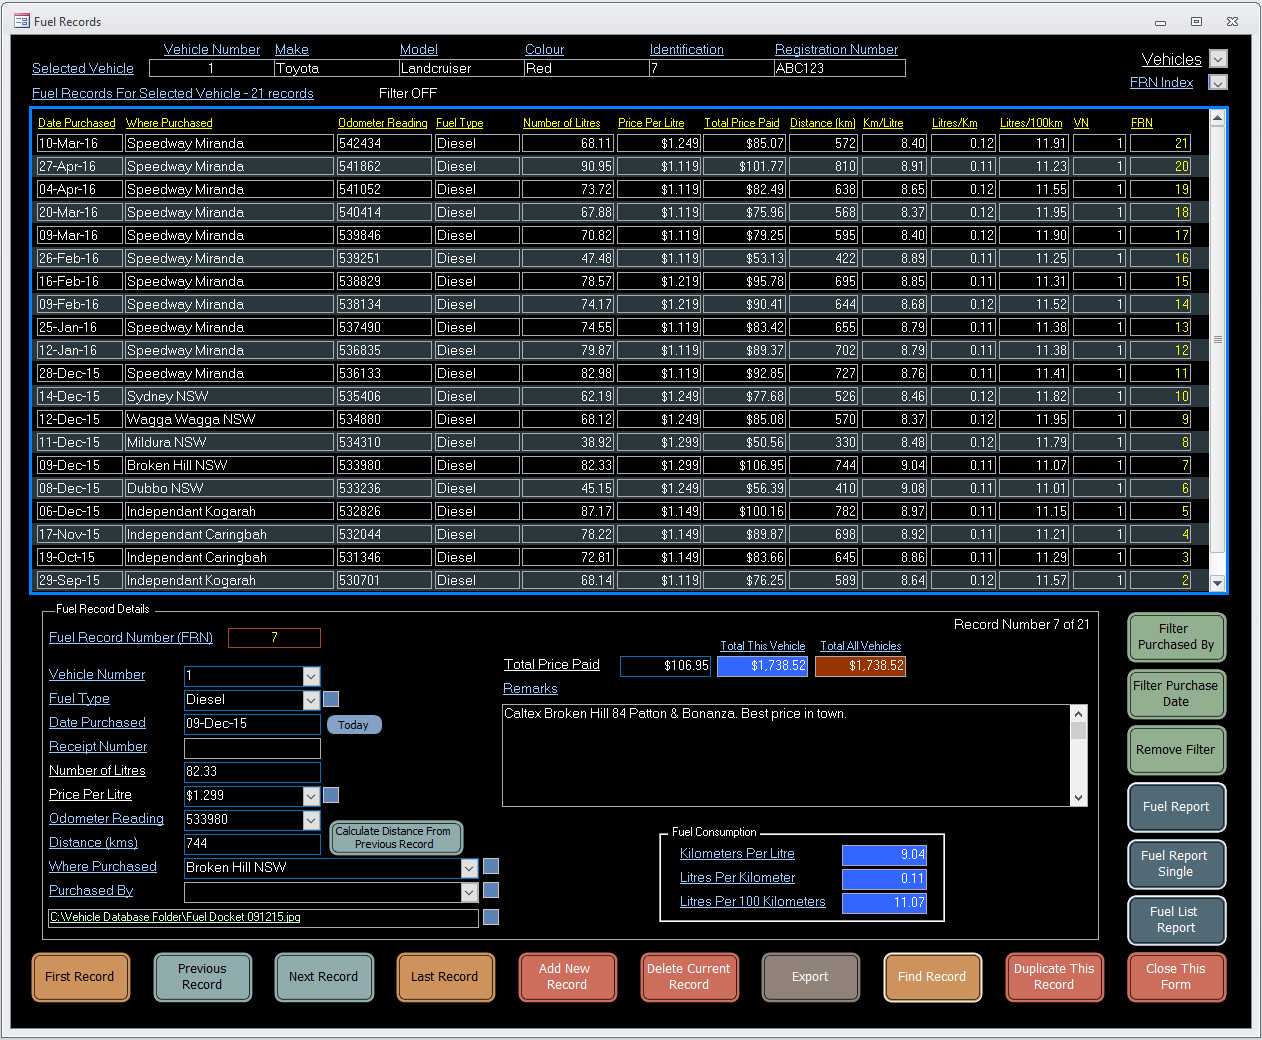Viewport: 1262px width, 1040px height.
Task: Click the blue icon beside Purchased By
Action: pos(490,890)
